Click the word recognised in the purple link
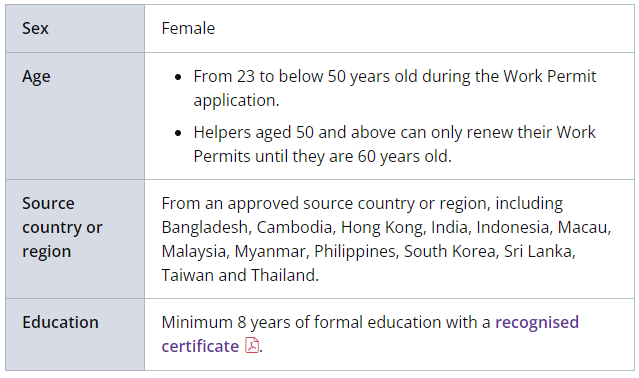This screenshot has height=378, width=639. (537, 322)
